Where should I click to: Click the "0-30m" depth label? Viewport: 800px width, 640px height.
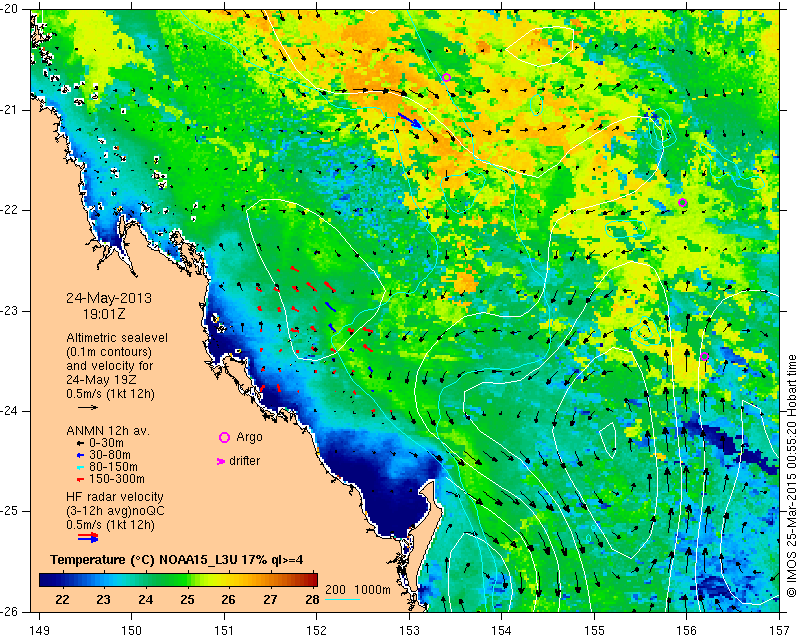point(106,443)
